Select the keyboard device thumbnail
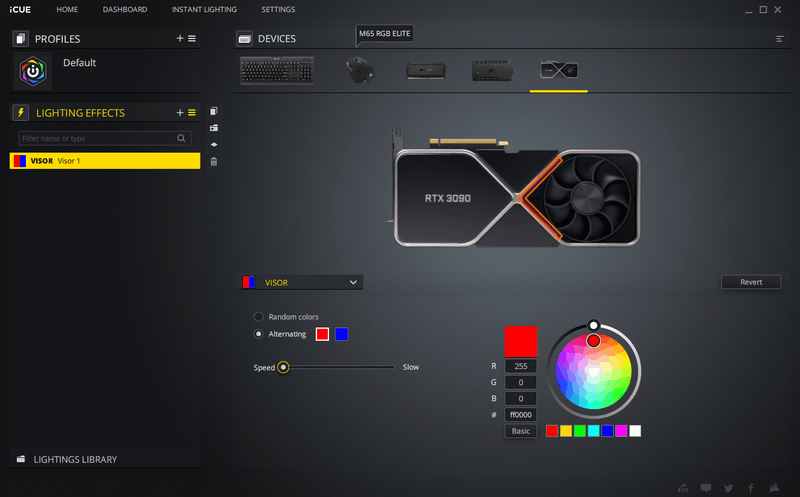Screen dimensions: 800x497 click(x=277, y=70)
